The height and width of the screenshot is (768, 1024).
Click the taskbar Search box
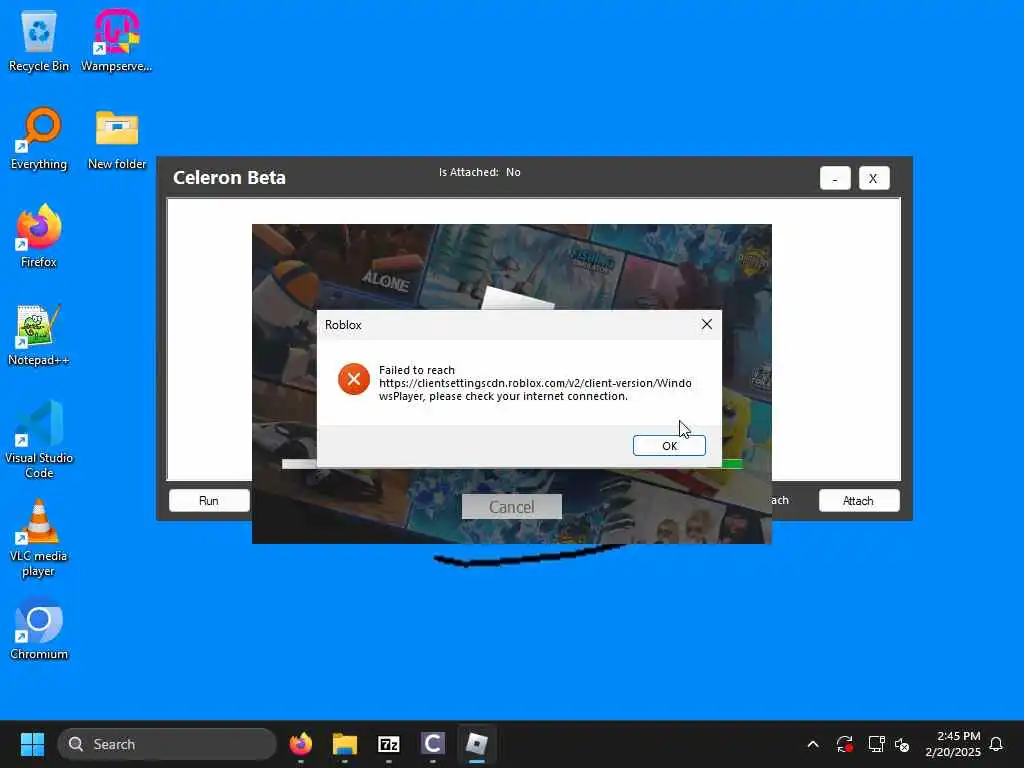pos(167,744)
